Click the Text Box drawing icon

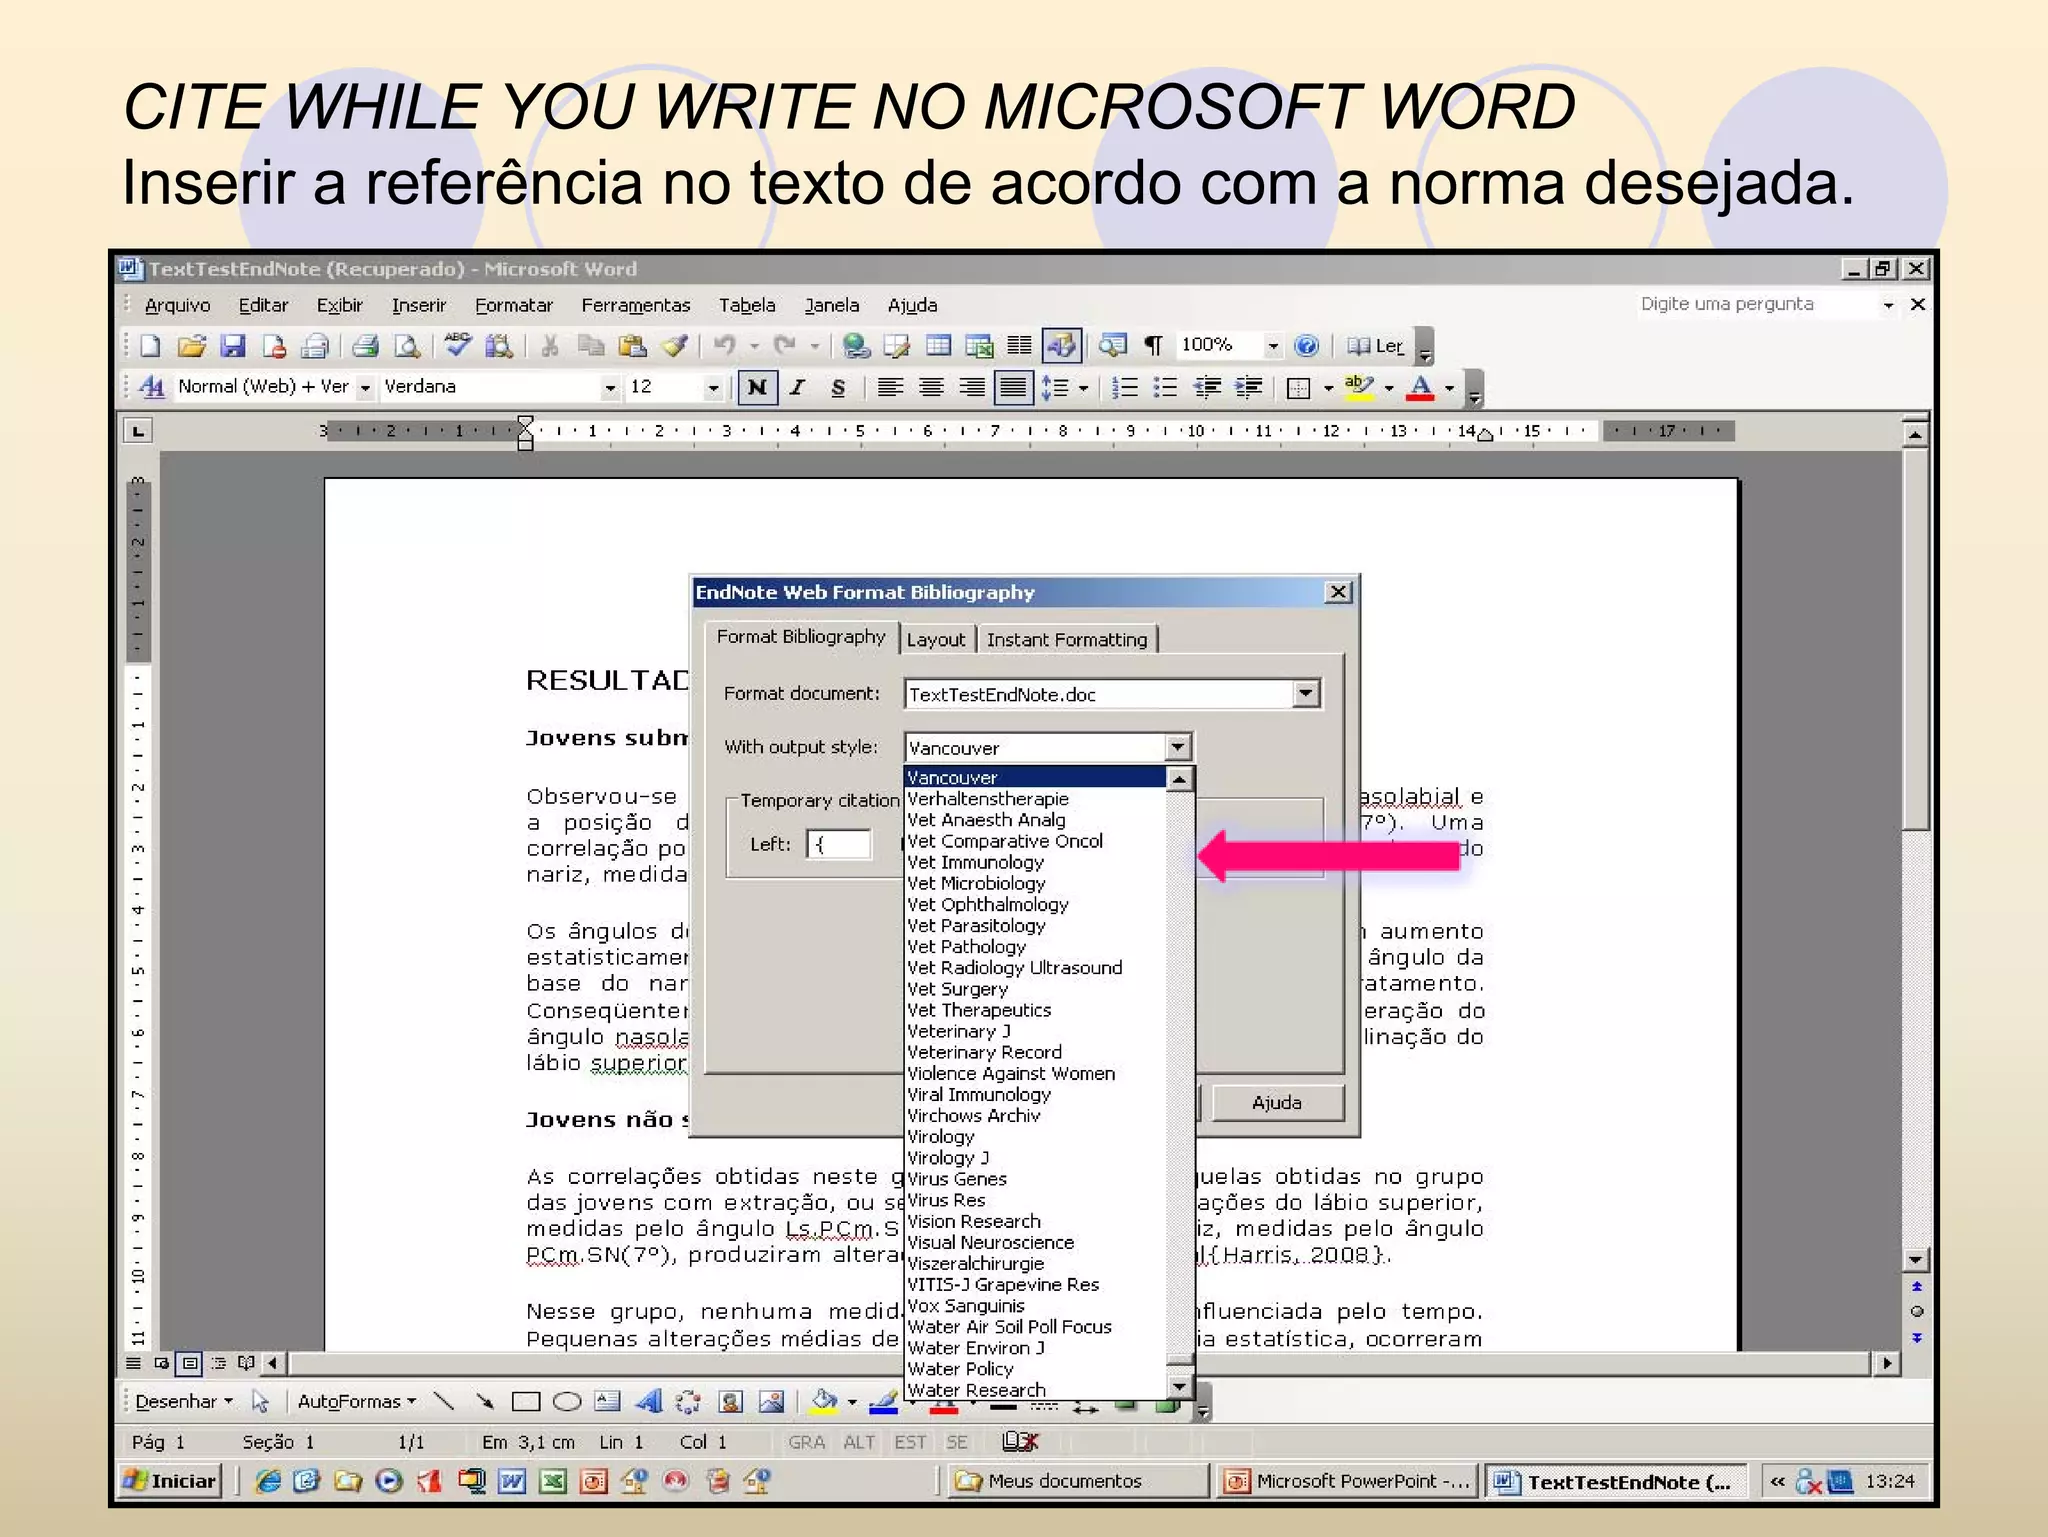pos(608,1402)
